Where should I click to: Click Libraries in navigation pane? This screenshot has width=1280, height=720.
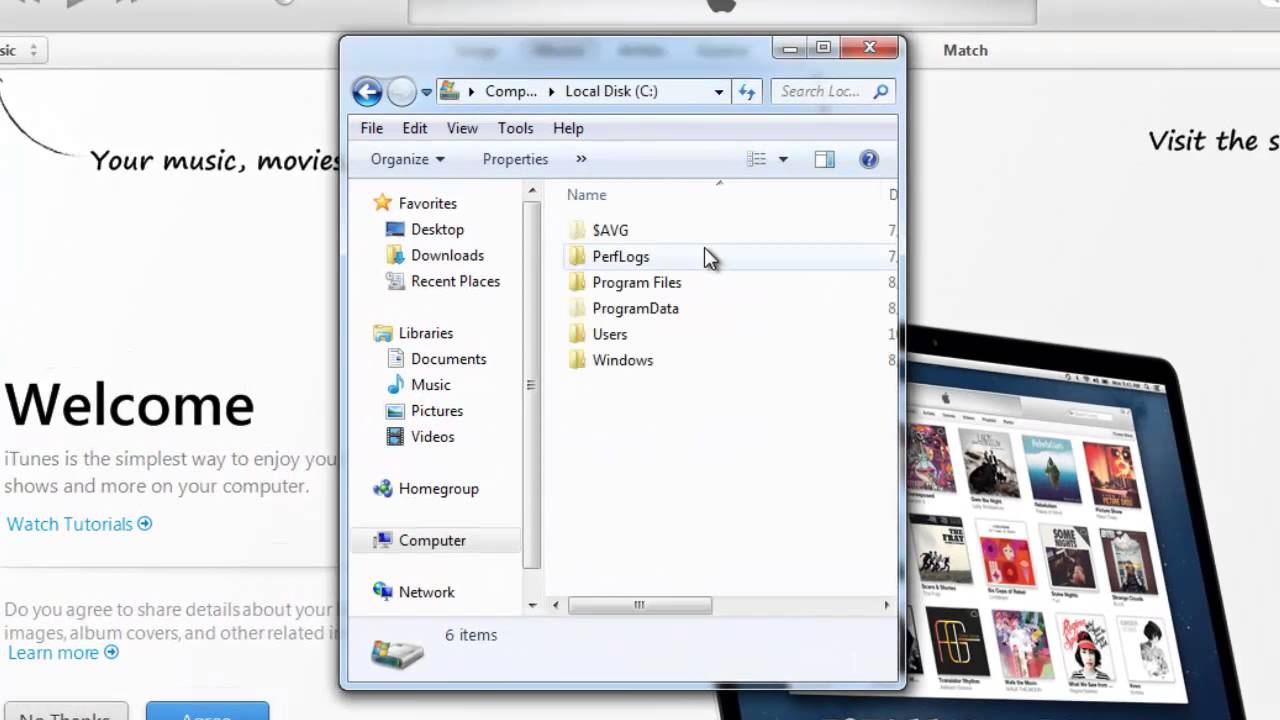tap(425, 333)
